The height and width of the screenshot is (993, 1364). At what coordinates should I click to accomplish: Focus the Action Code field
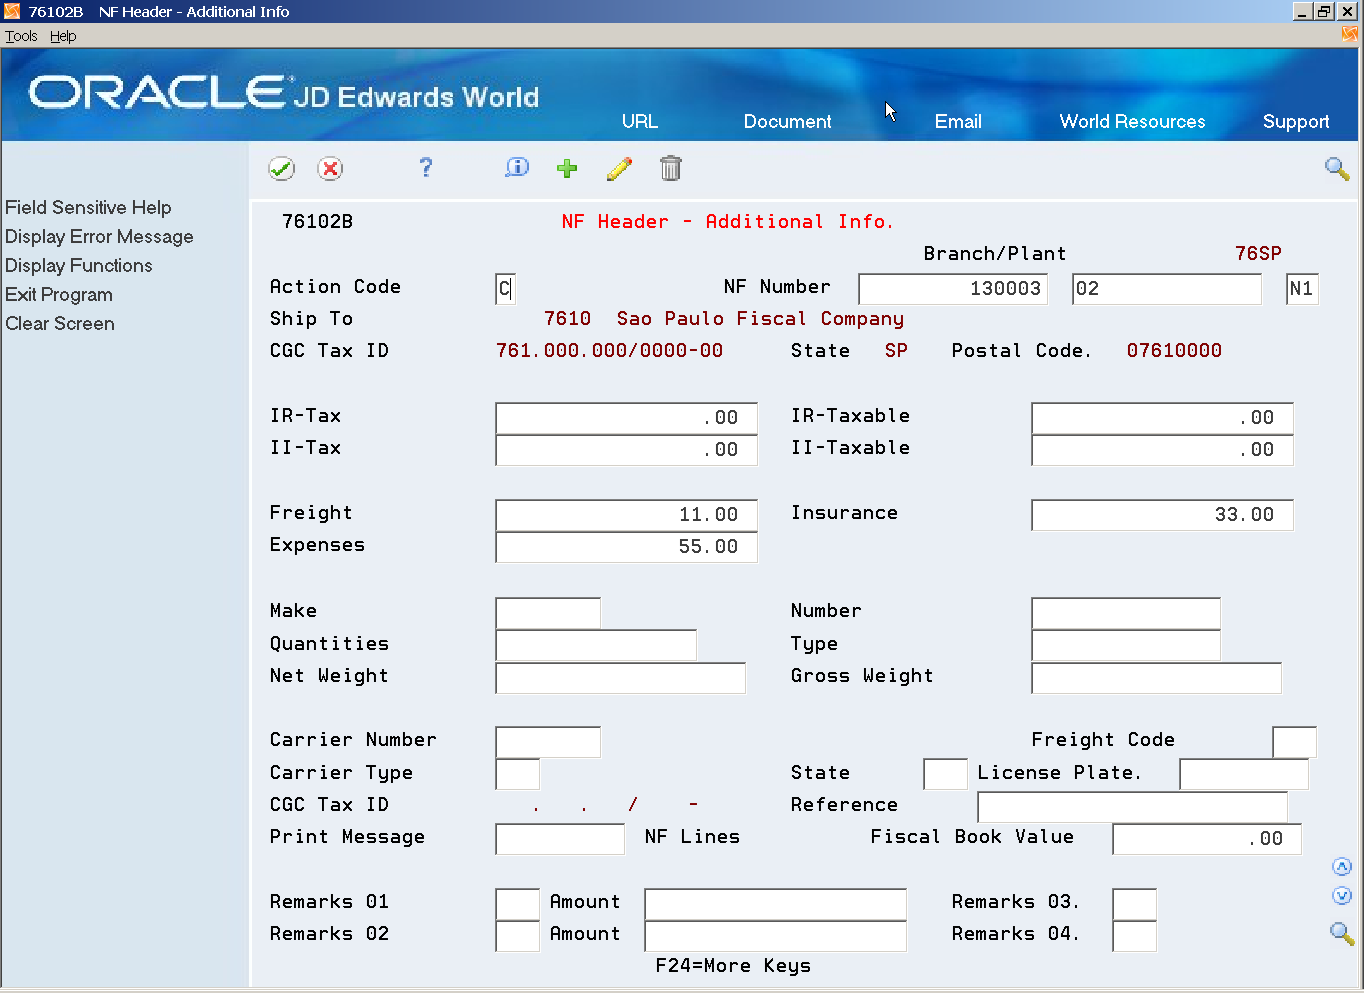(505, 289)
